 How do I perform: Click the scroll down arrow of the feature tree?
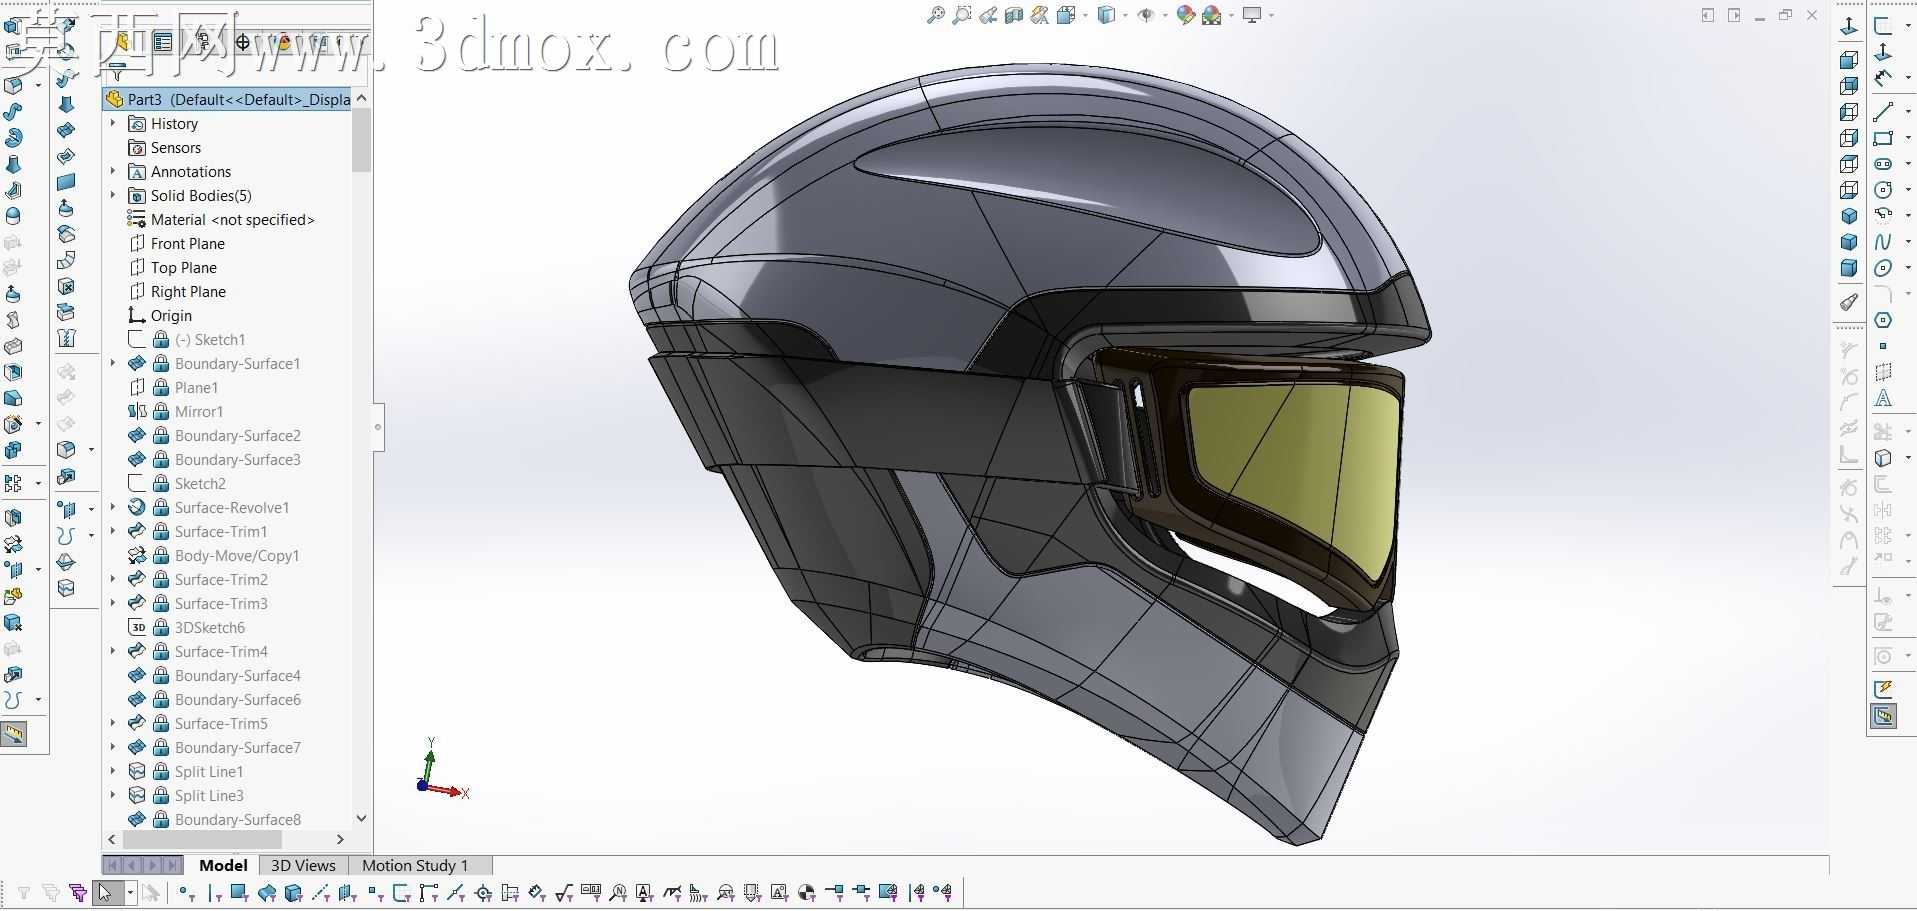[361, 818]
